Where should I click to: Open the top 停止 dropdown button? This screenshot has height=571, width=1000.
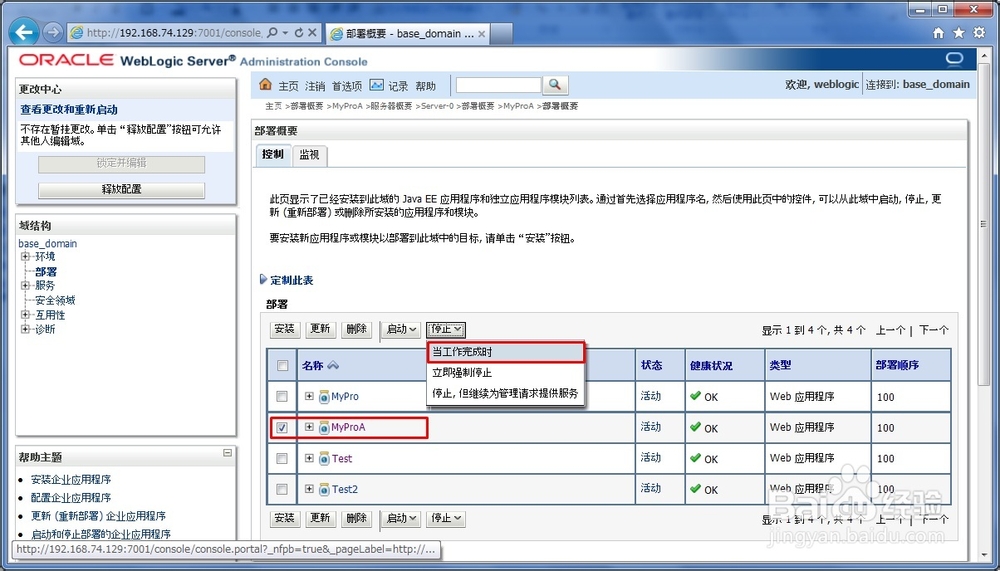(445, 329)
